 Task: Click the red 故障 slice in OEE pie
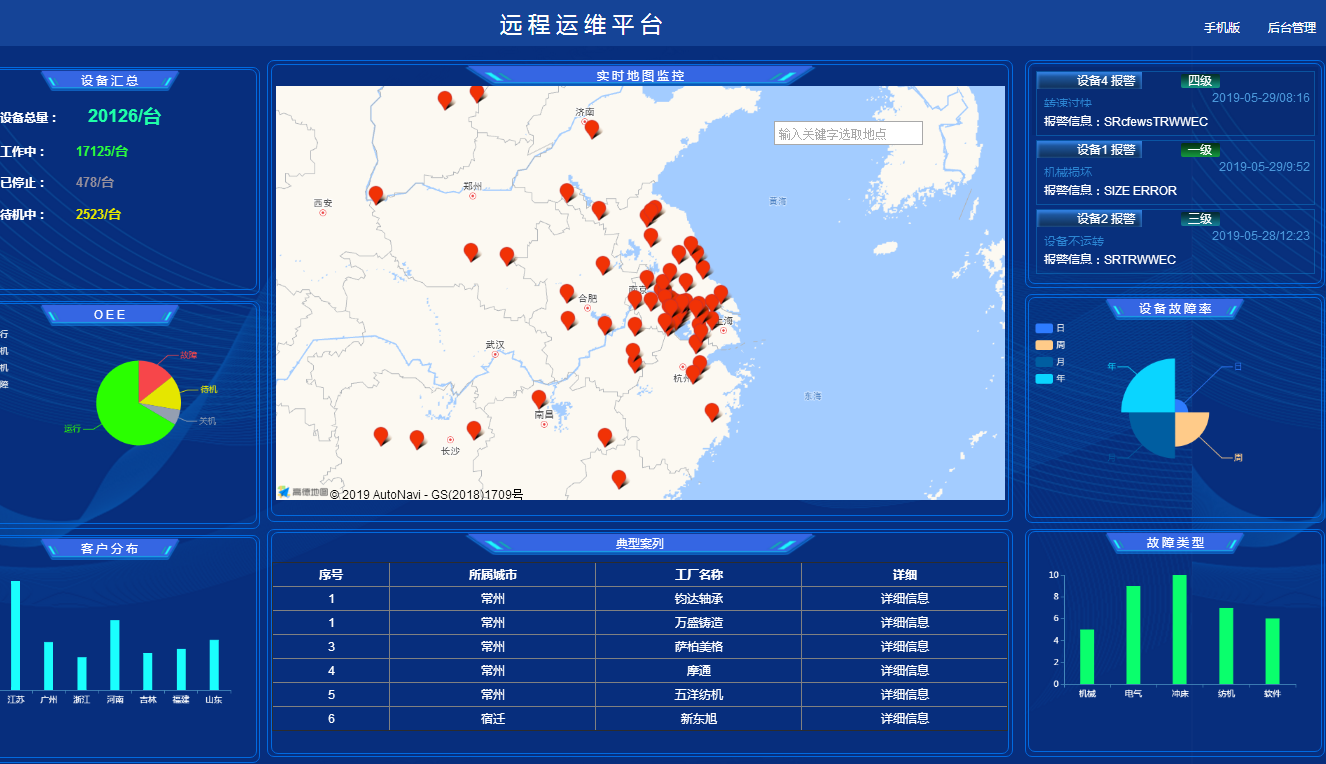point(153,378)
